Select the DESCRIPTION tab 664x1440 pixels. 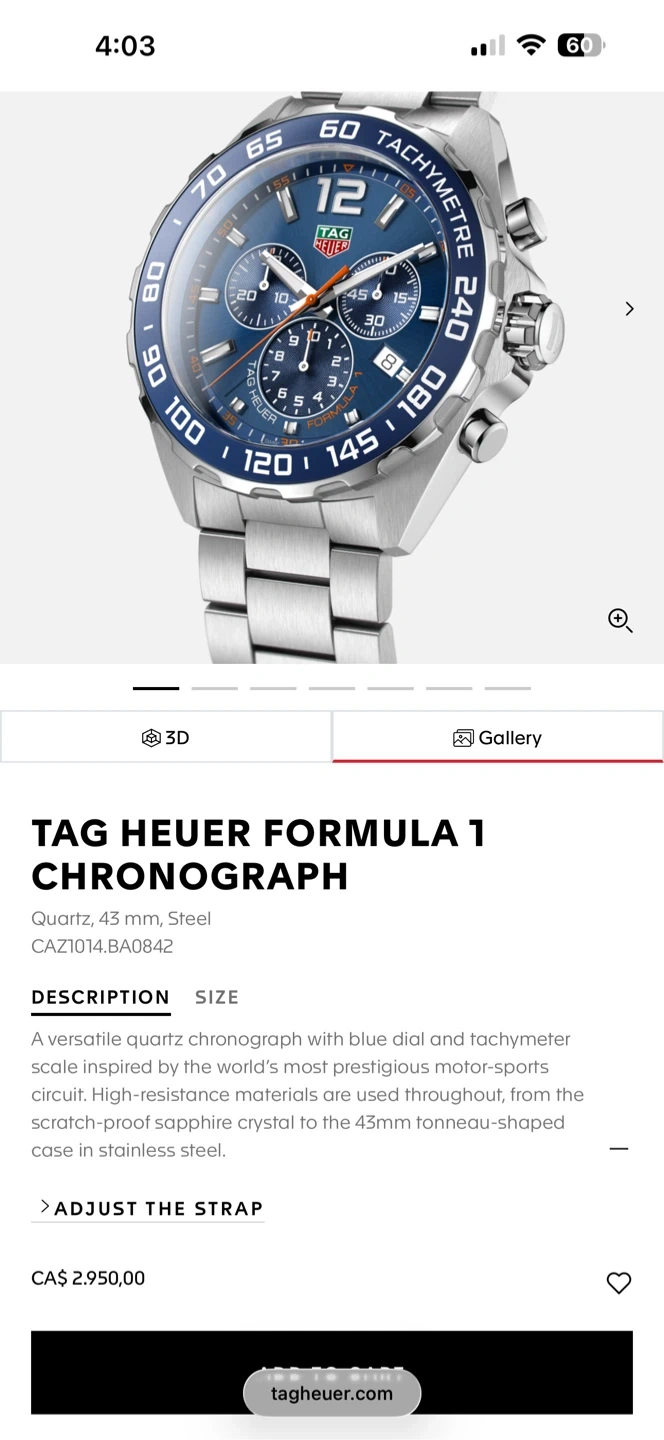coord(100,997)
